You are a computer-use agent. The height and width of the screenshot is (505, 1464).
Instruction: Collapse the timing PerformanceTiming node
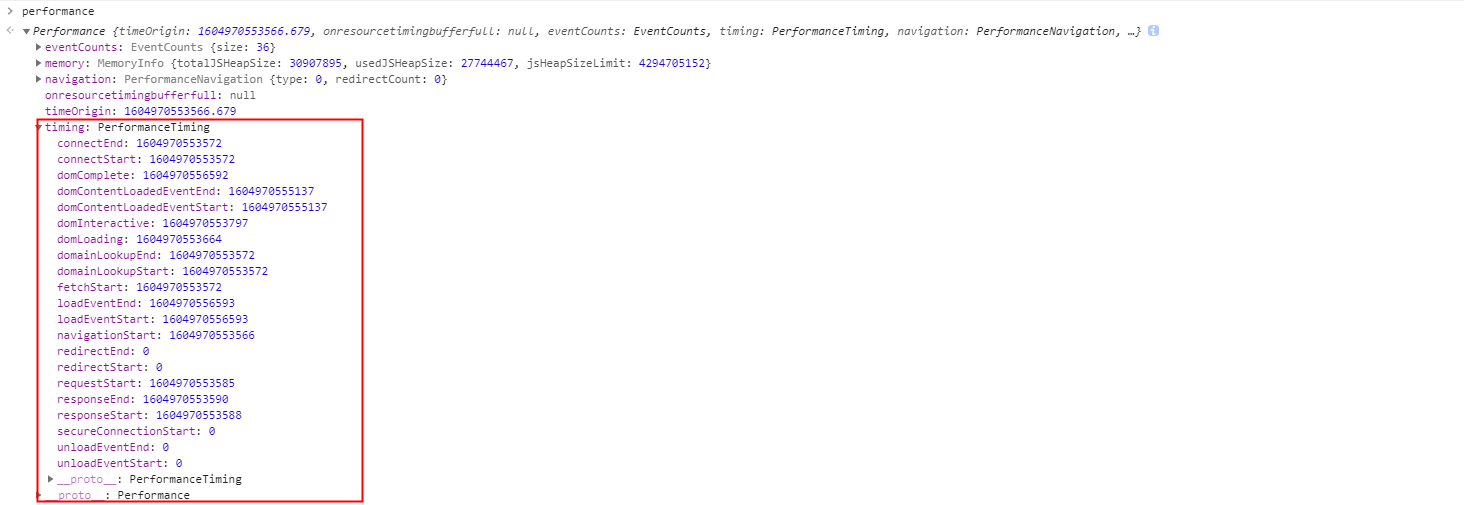coord(39,127)
